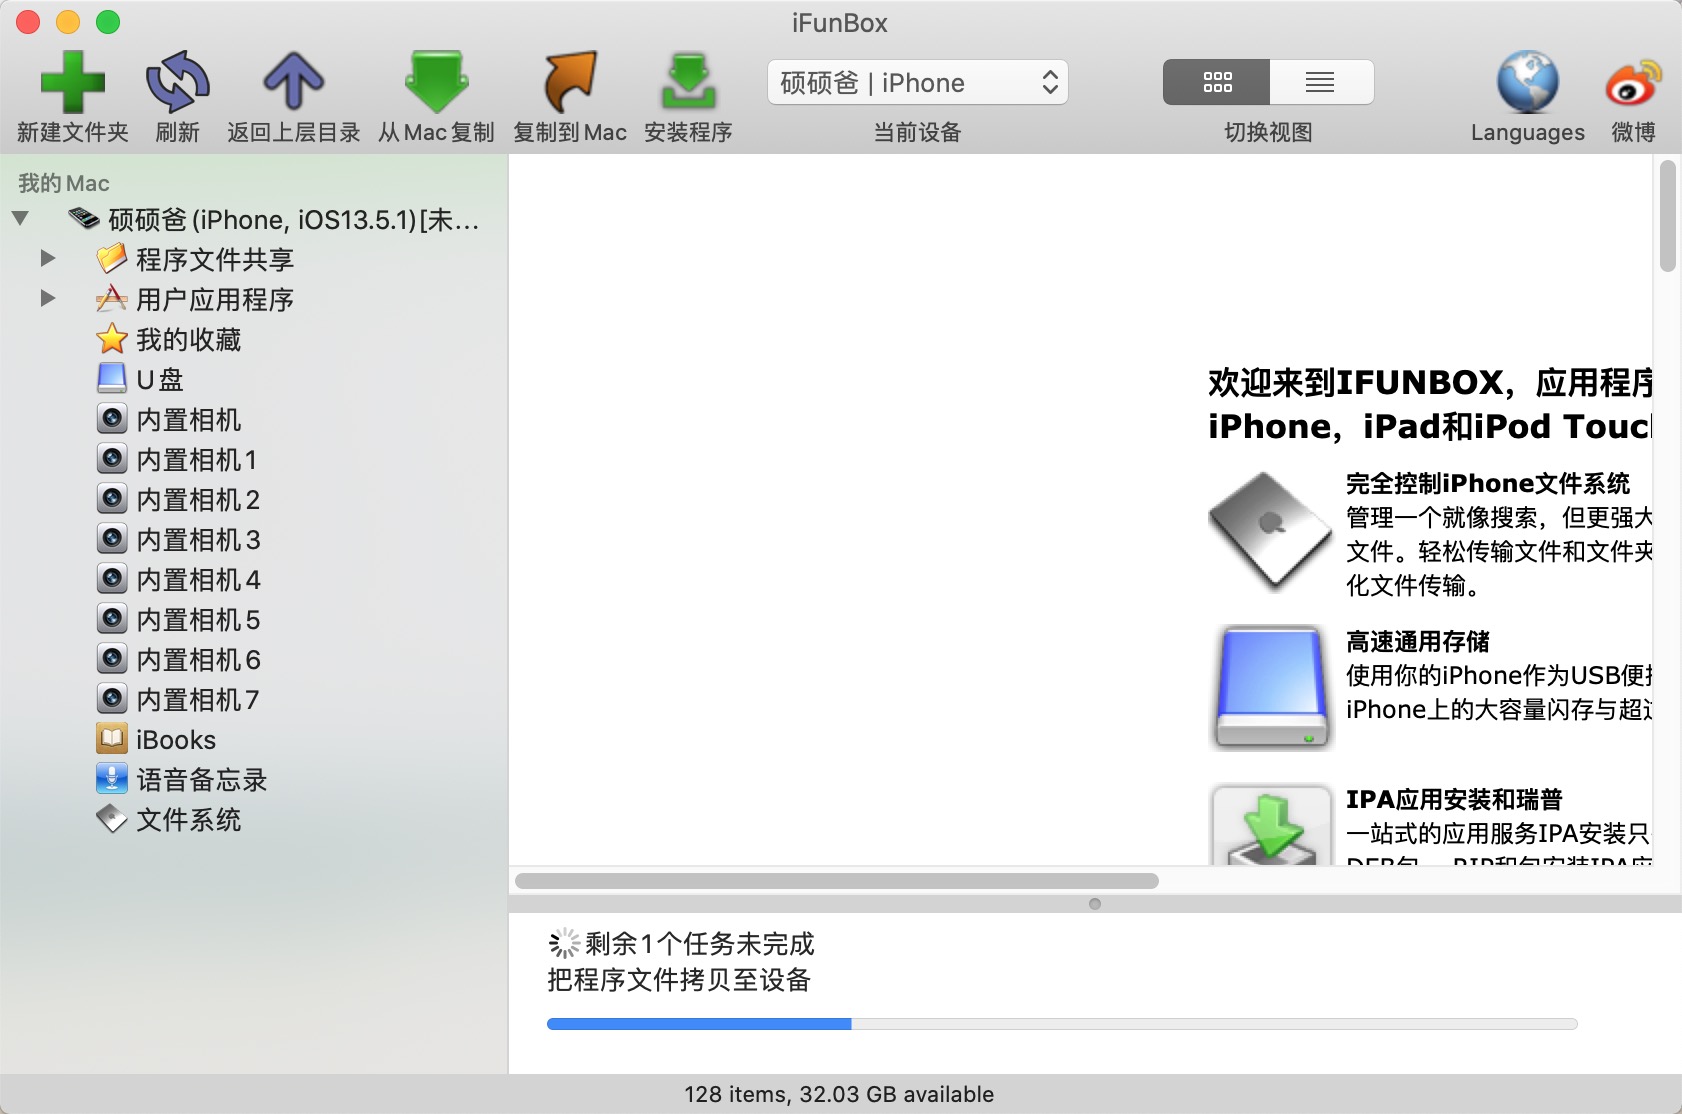Image resolution: width=1682 pixels, height=1114 pixels.
Task: Select 用户应用程序 in sidebar
Action: point(254,299)
